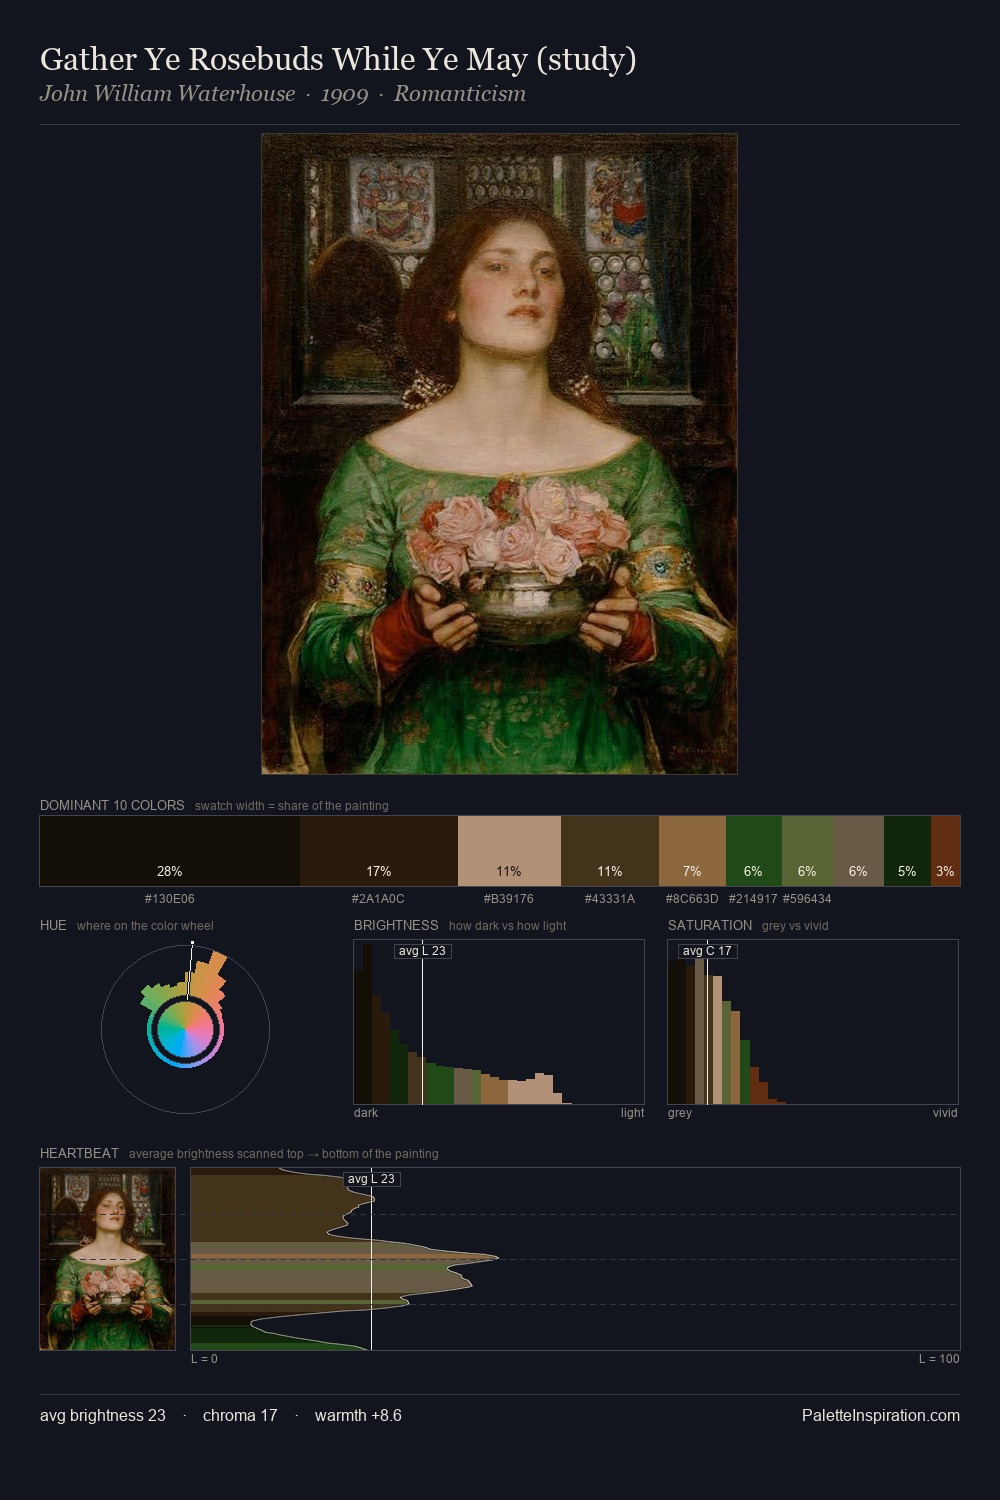Click the heartbeat brightness curve chart
This screenshot has width=1000, height=1500.
(575, 1259)
